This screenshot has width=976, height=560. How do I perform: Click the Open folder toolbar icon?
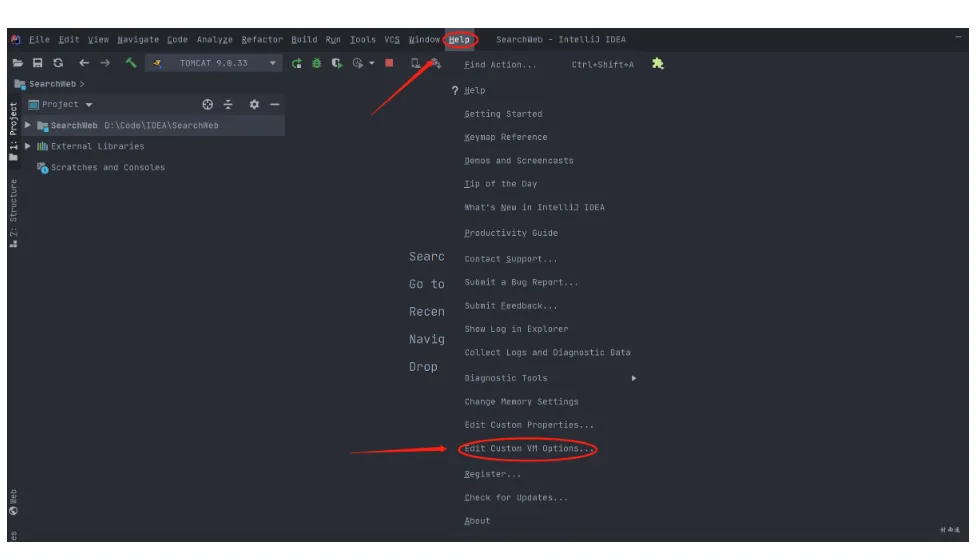17,63
